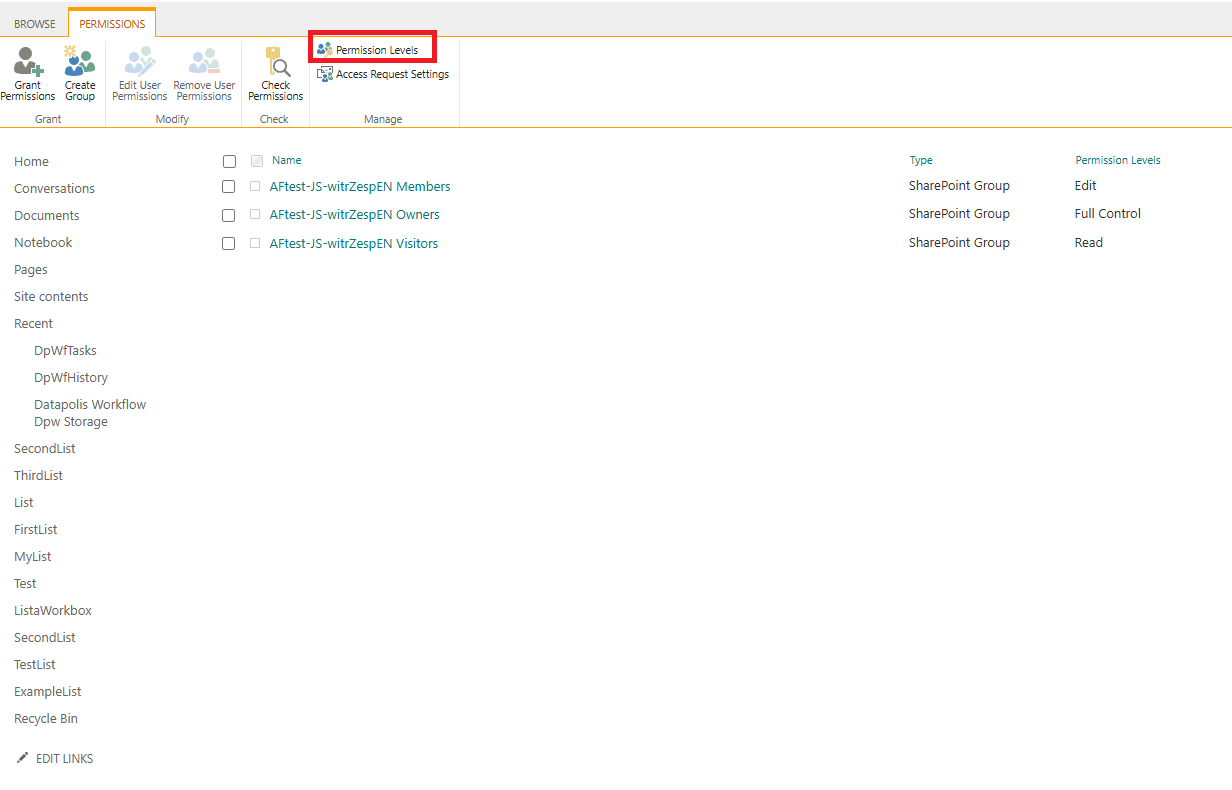Image resolution: width=1232 pixels, height=790 pixels.
Task: Open the AFtest-JS-witrZespEN Visitors group link
Action: click(x=353, y=243)
